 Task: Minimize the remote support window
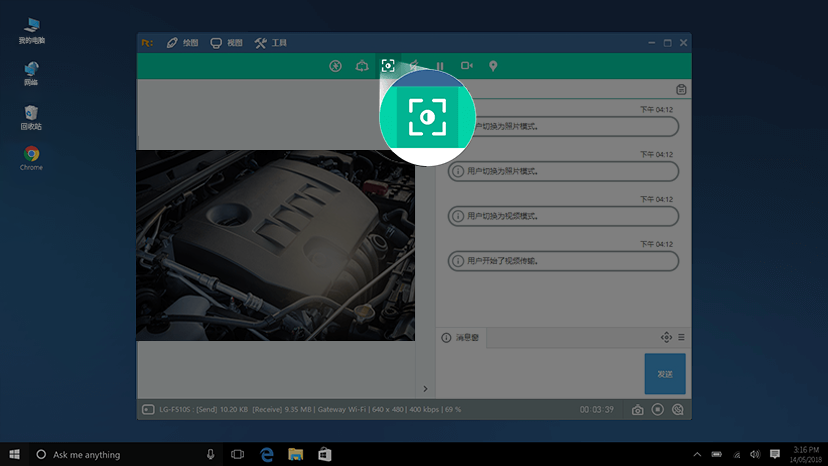pyautogui.click(x=652, y=43)
